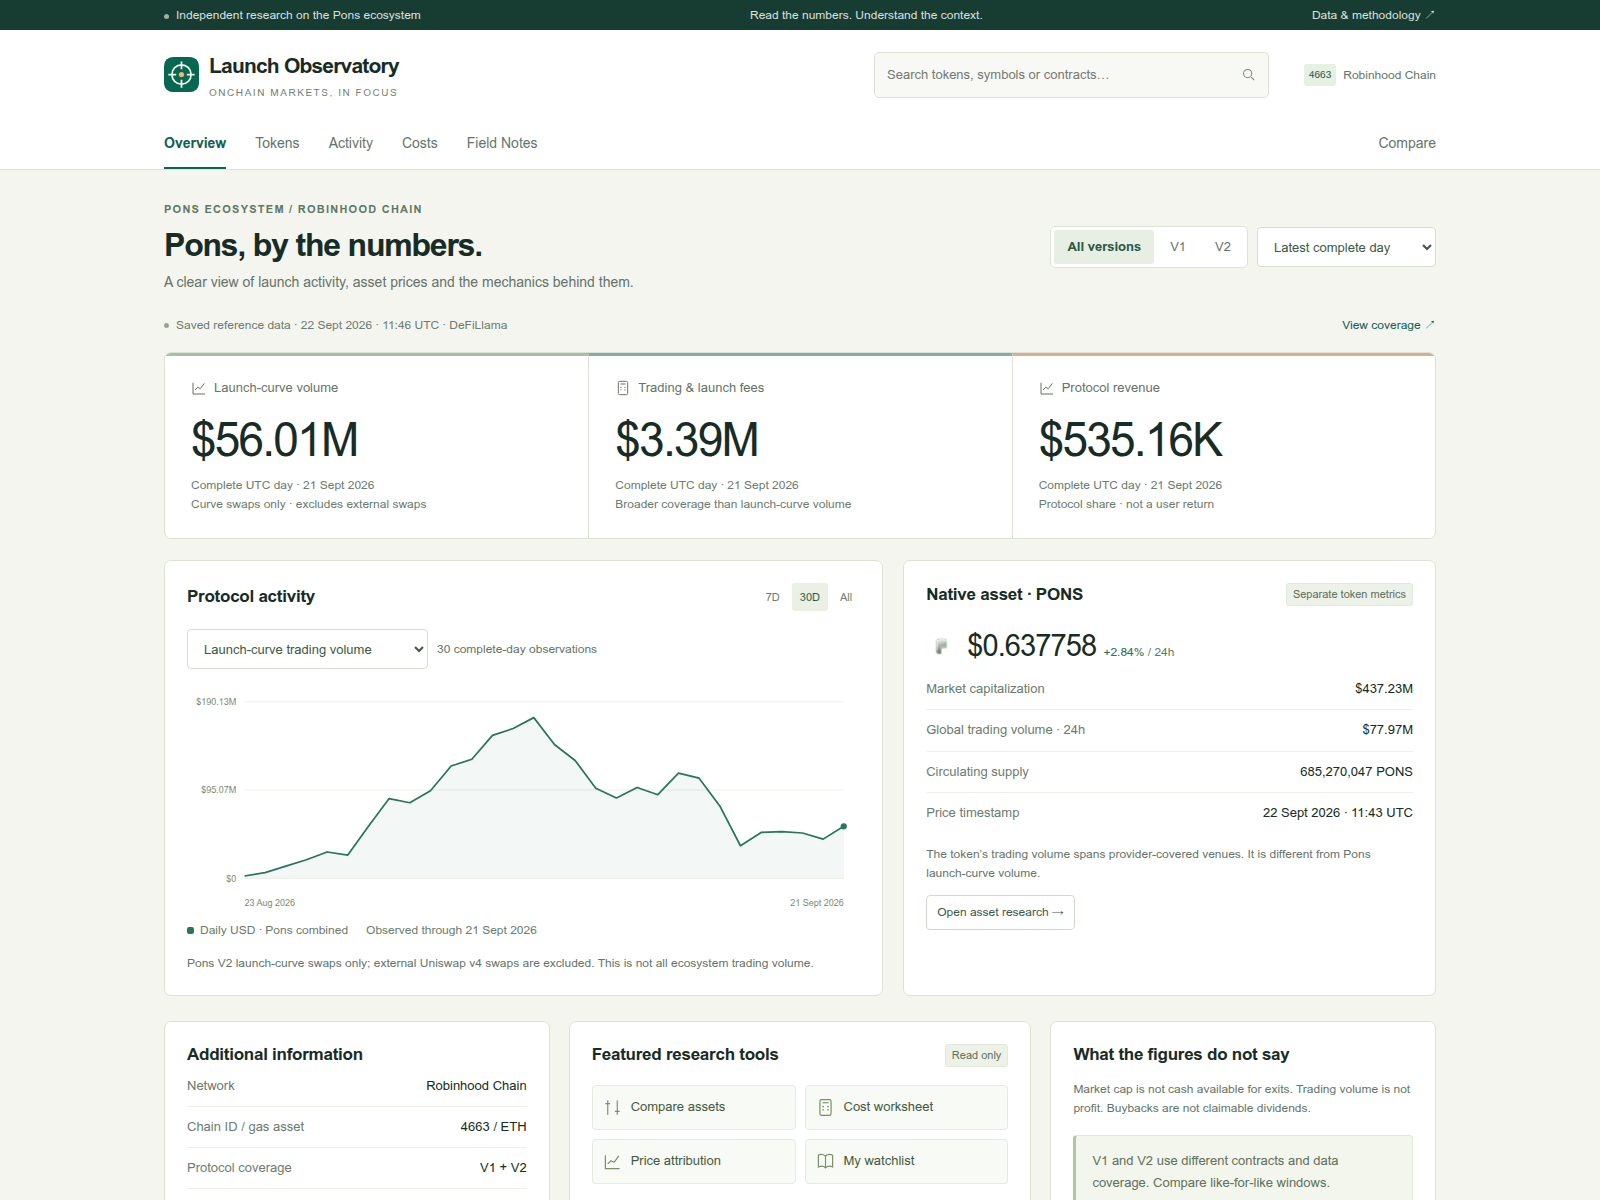Click the Launch Observatory logo icon
The image size is (1600, 1200).
click(181, 74)
